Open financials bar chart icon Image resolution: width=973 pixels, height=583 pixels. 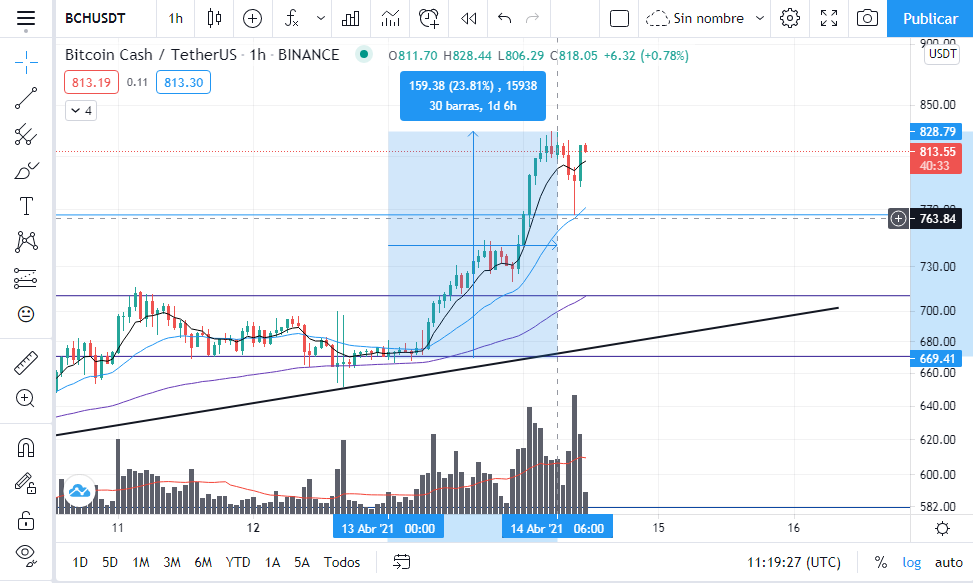click(351, 19)
